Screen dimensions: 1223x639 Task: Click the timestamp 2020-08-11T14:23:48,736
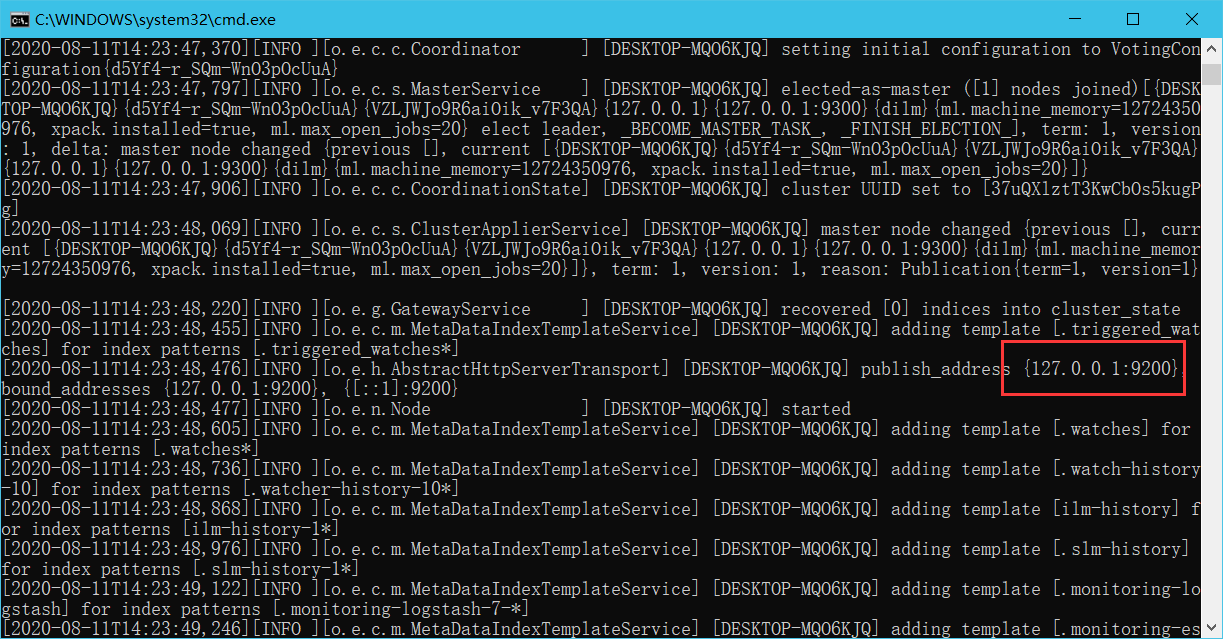(x=126, y=469)
